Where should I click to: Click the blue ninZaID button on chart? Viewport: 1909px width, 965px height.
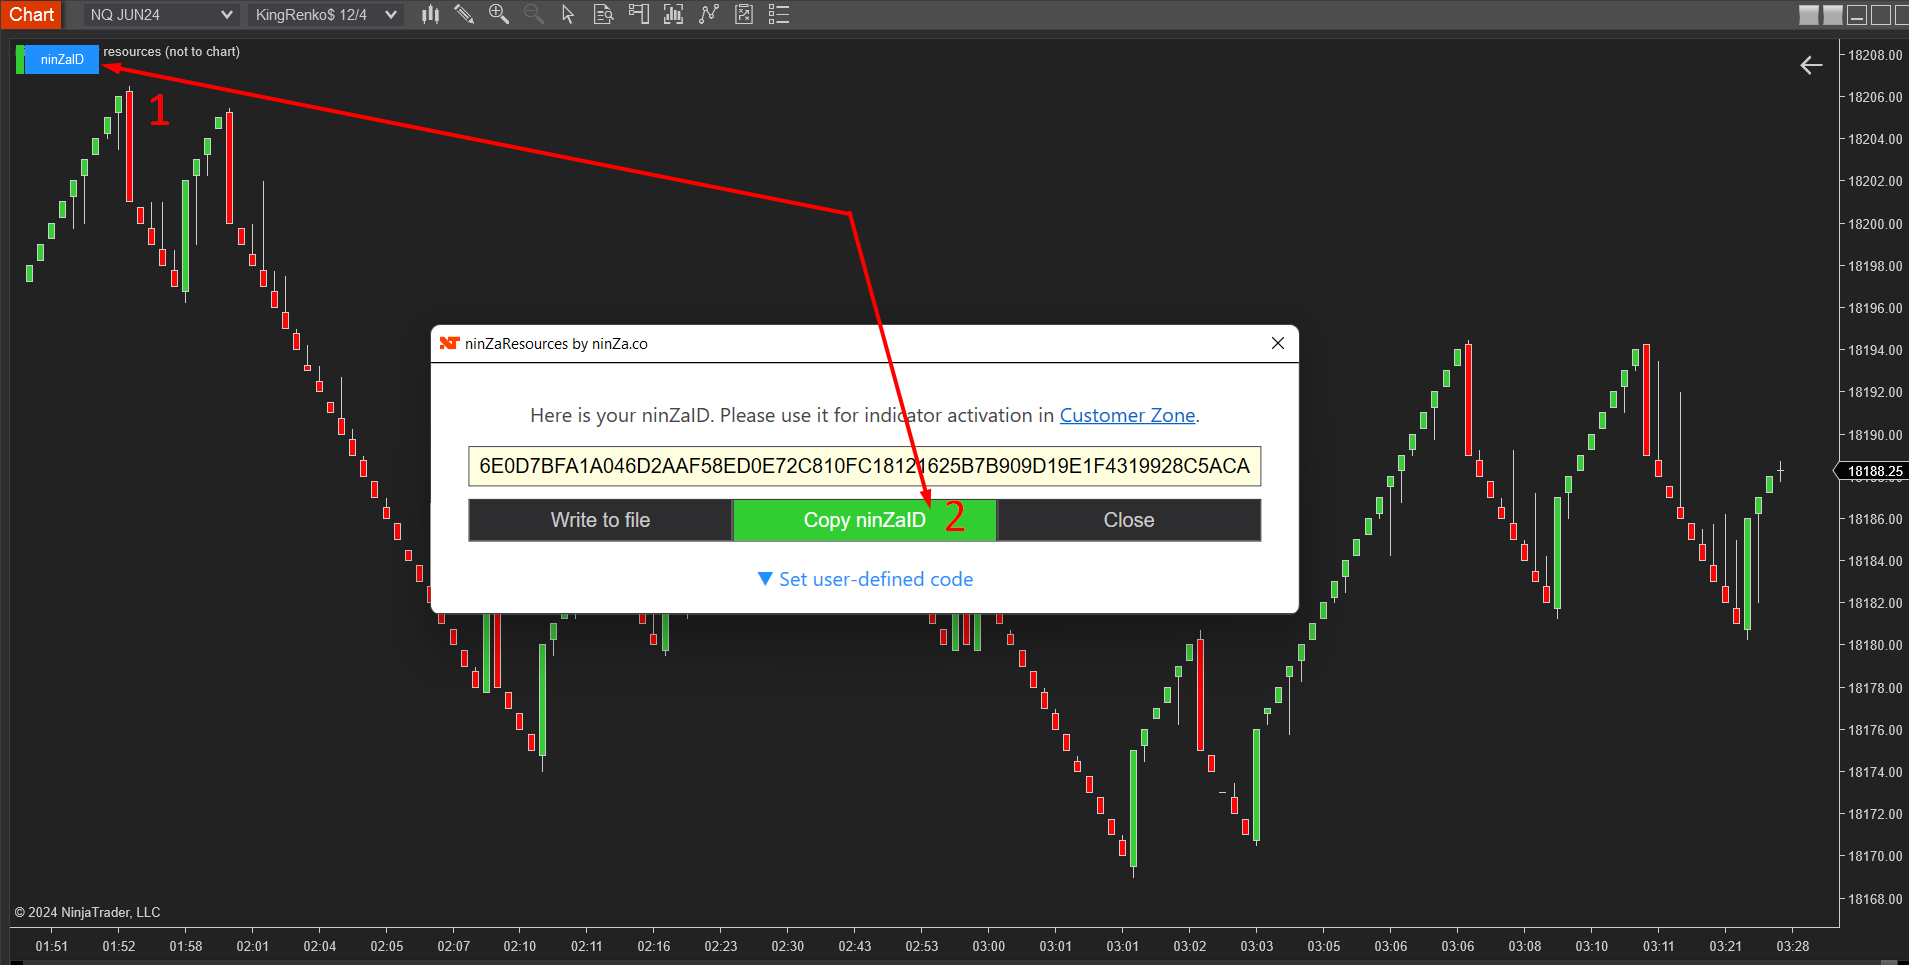(x=62, y=60)
